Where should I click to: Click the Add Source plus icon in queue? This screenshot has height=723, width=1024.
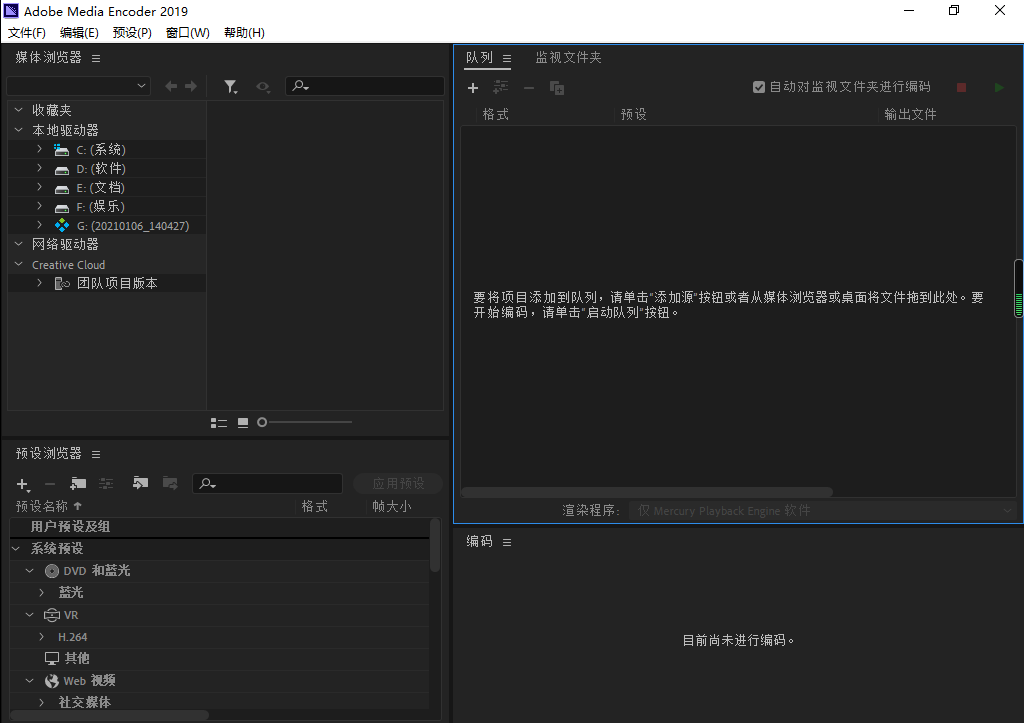473,87
